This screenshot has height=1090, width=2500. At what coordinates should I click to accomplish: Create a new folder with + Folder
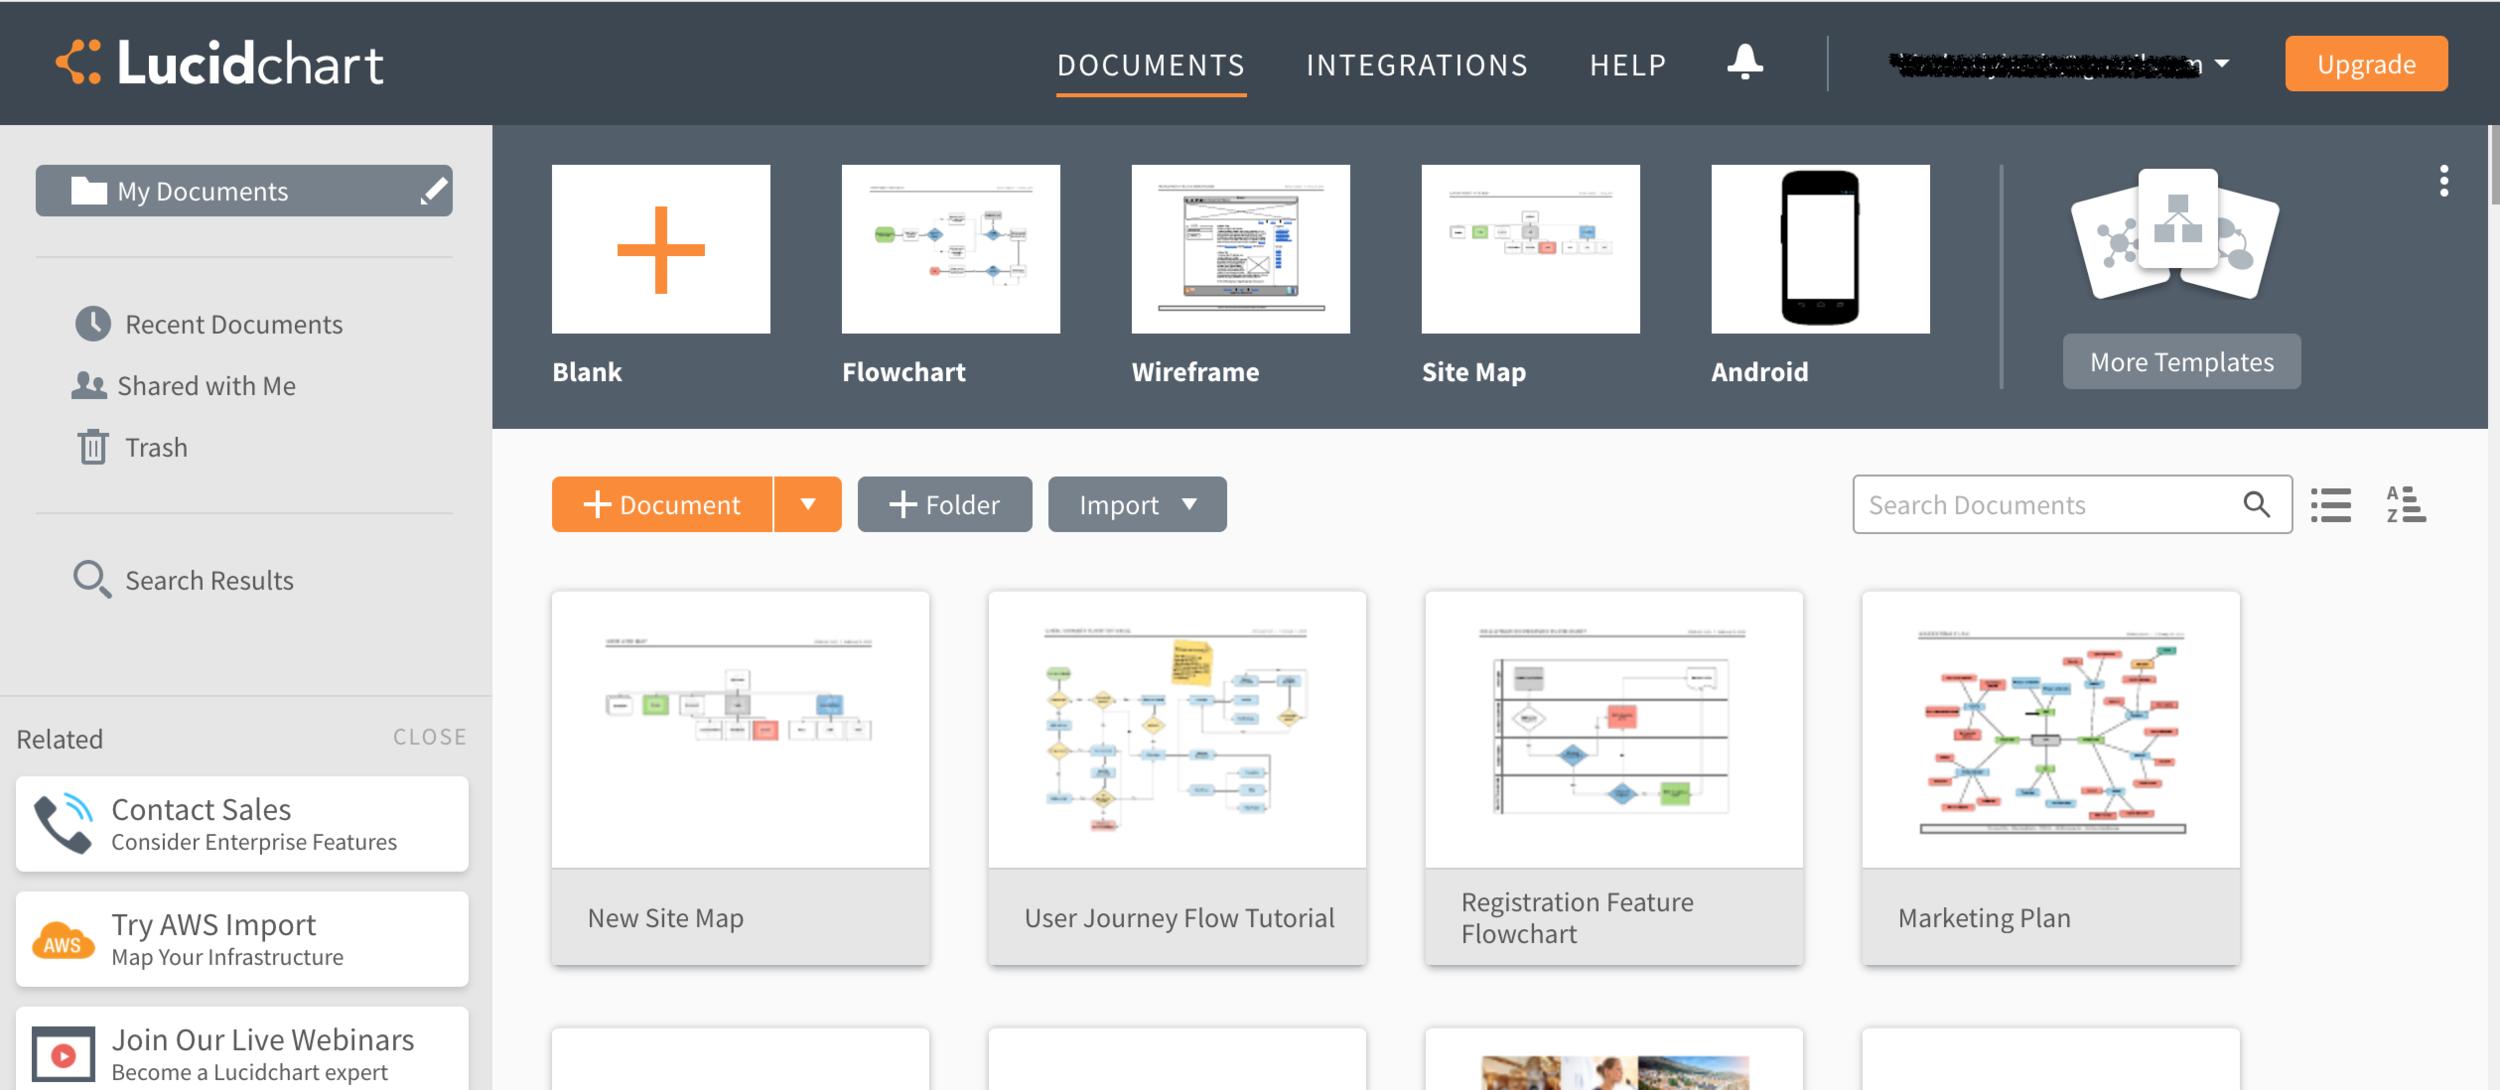[944, 504]
